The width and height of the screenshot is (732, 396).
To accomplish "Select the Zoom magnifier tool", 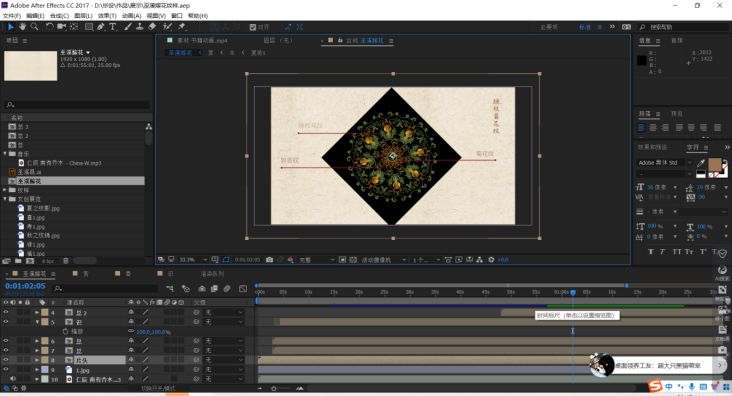I will [x=35, y=27].
